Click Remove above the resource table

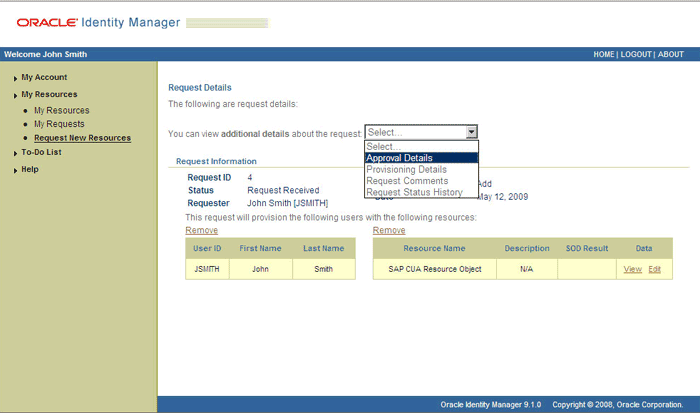tap(389, 230)
